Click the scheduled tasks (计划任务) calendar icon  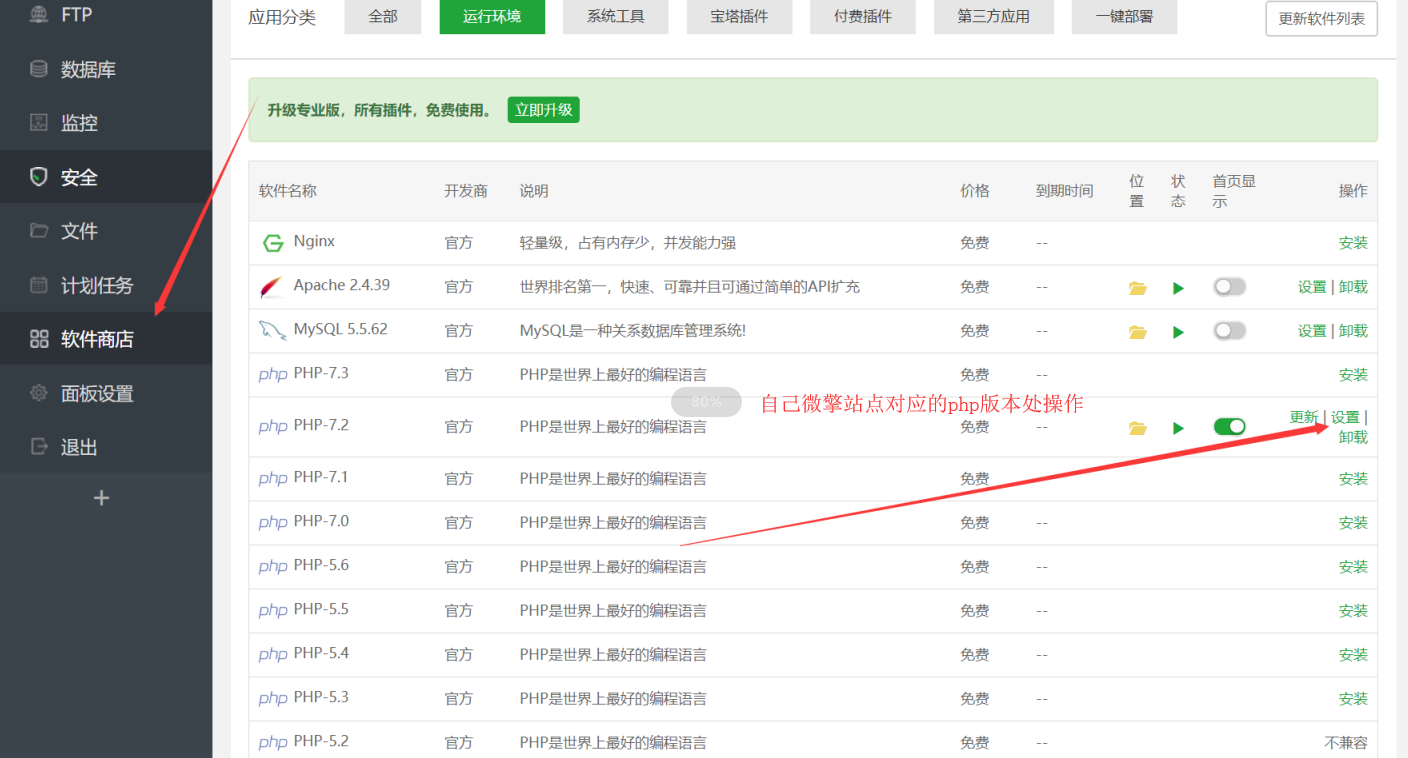pos(39,285)
